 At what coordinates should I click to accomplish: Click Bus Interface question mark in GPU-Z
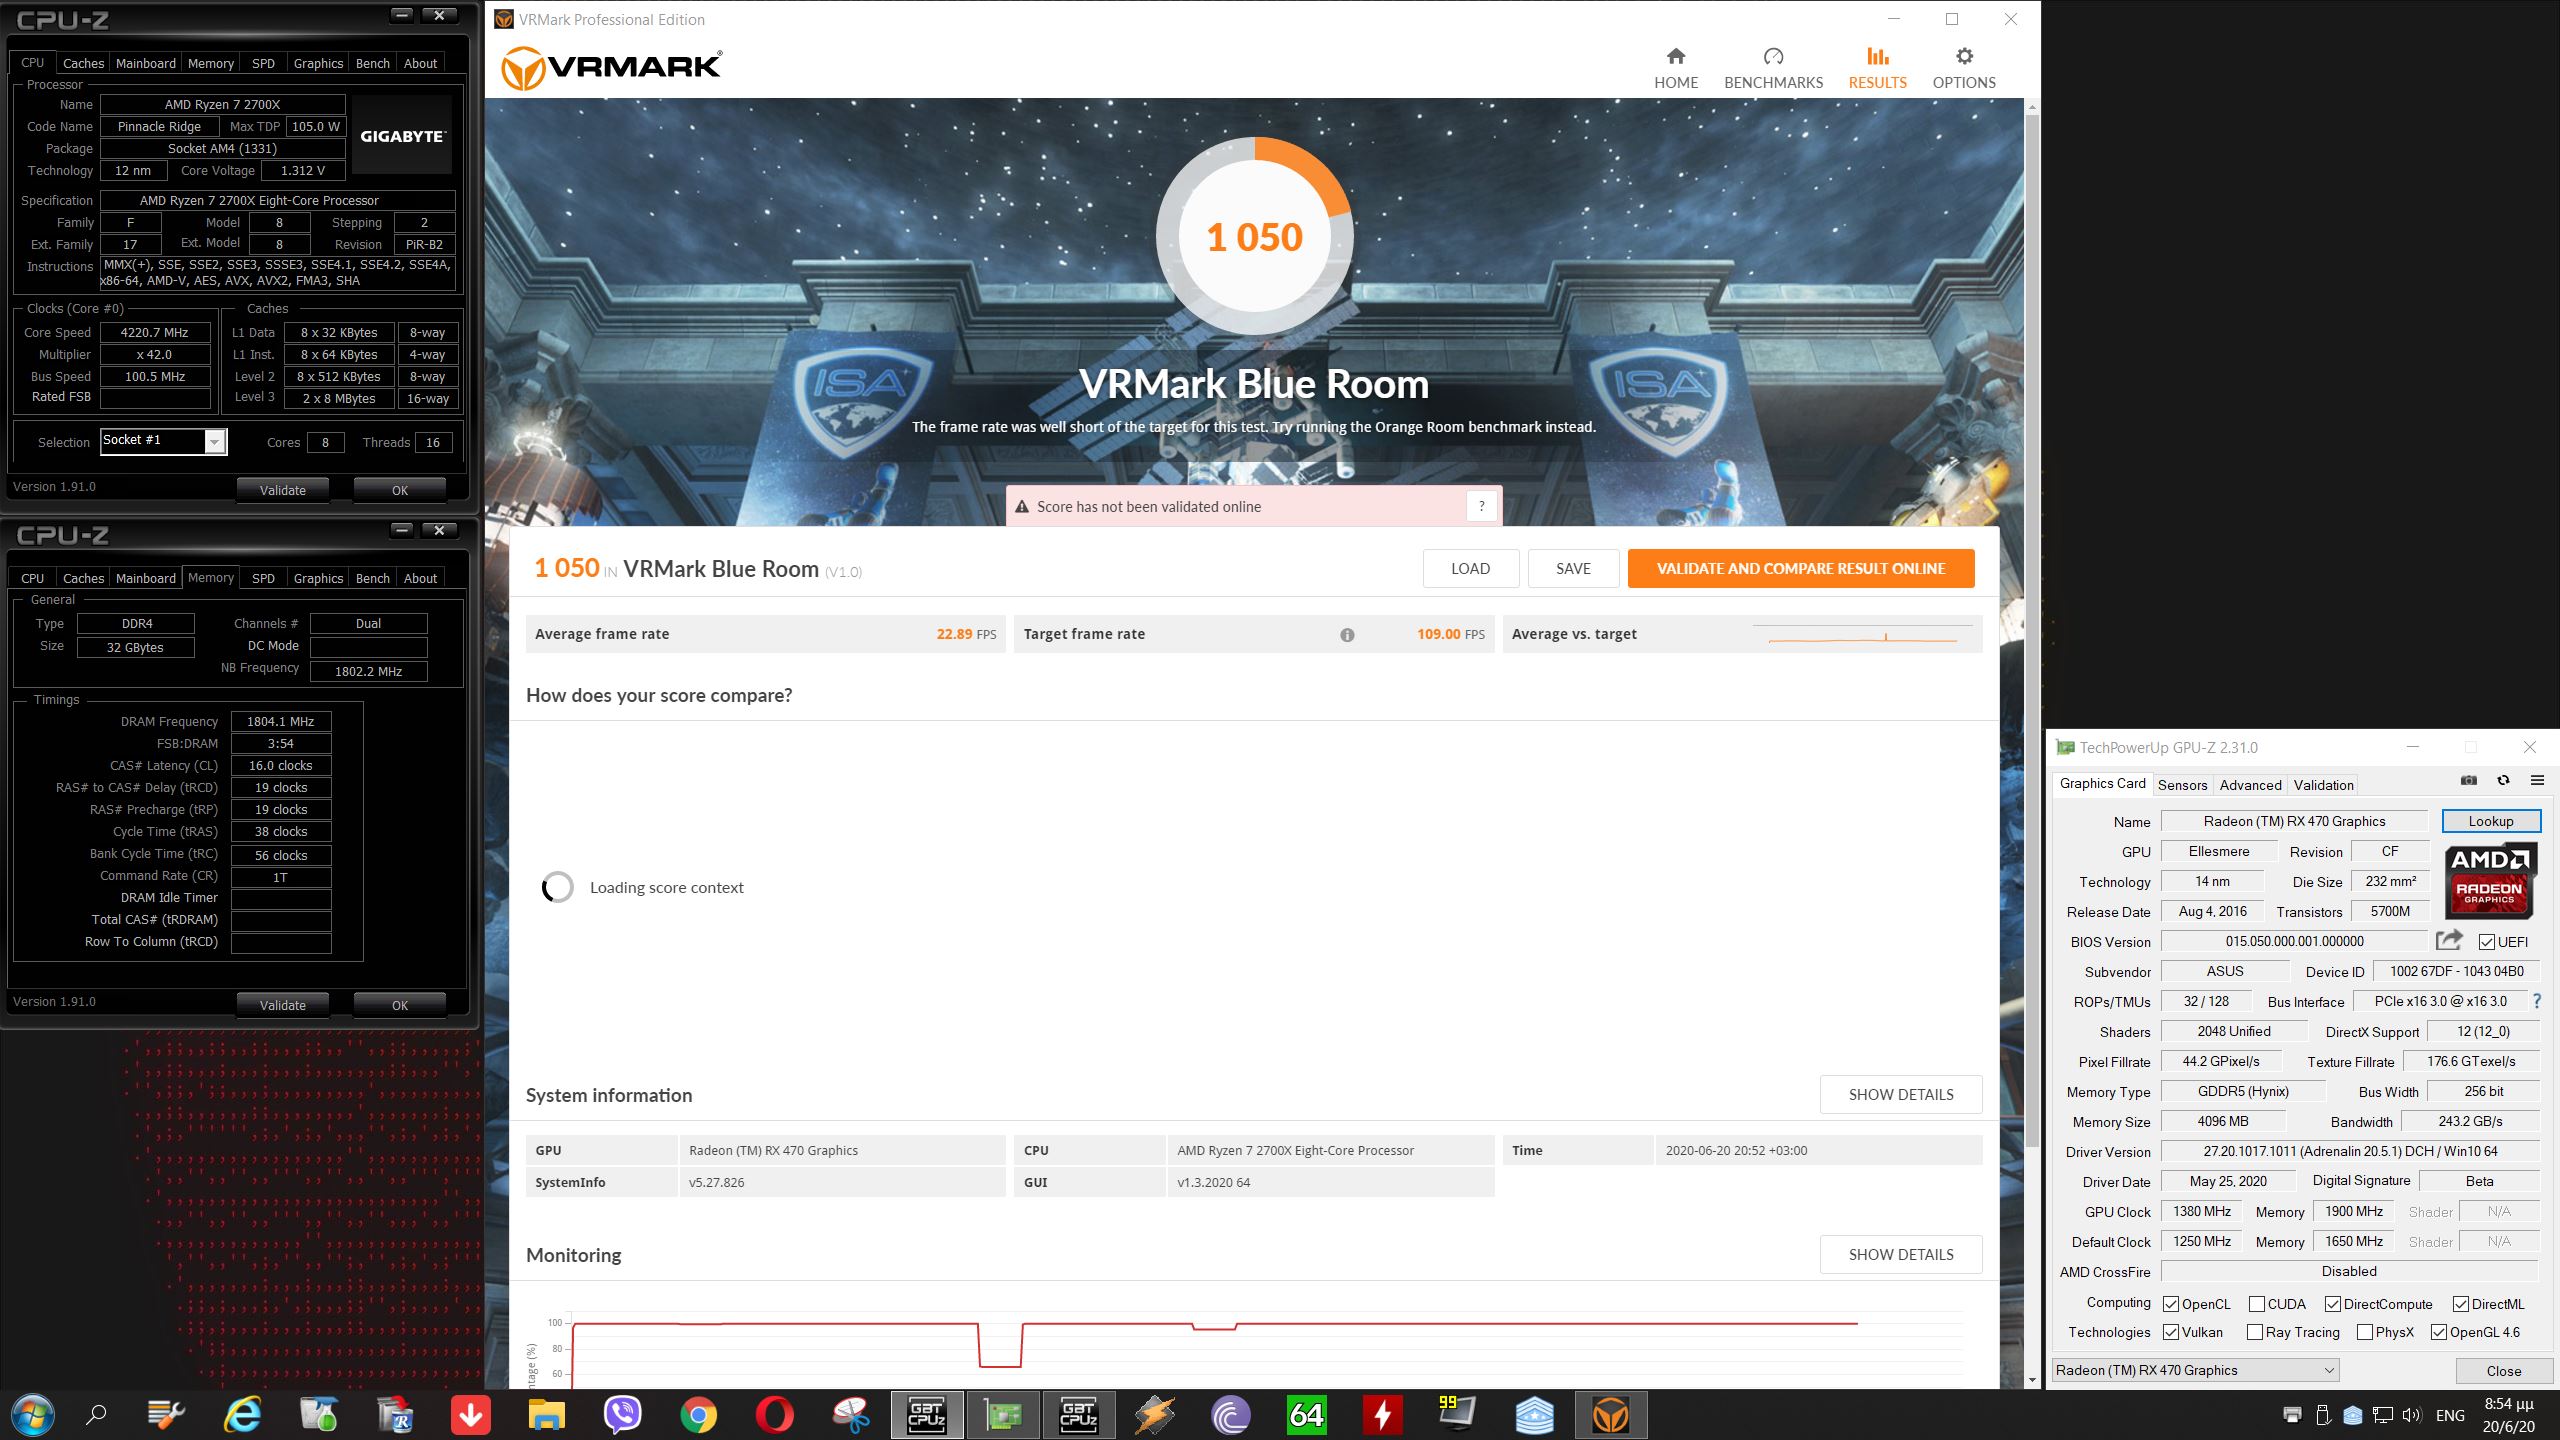pos(2536,1001)
